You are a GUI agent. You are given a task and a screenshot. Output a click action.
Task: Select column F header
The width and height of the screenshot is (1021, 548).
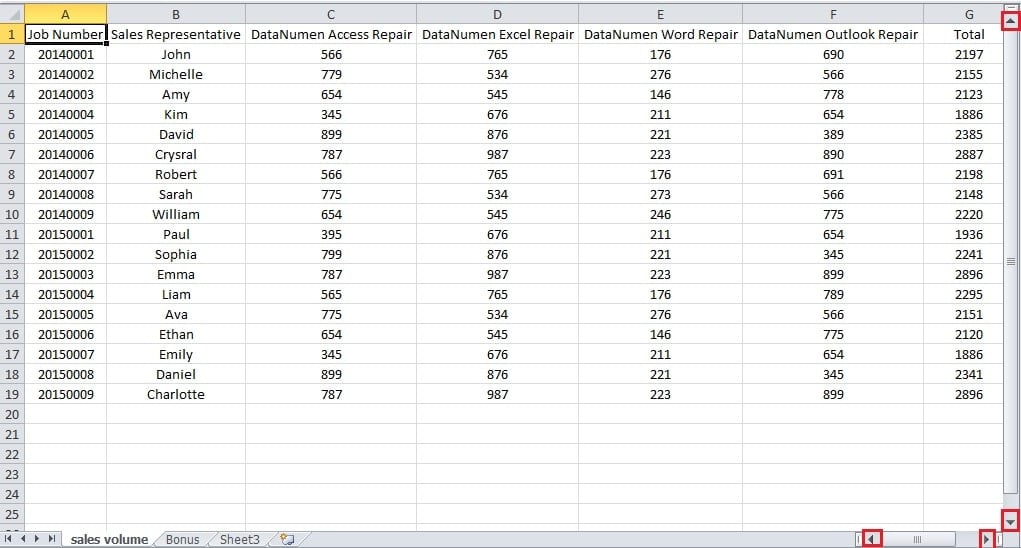[x=833, y=14]
